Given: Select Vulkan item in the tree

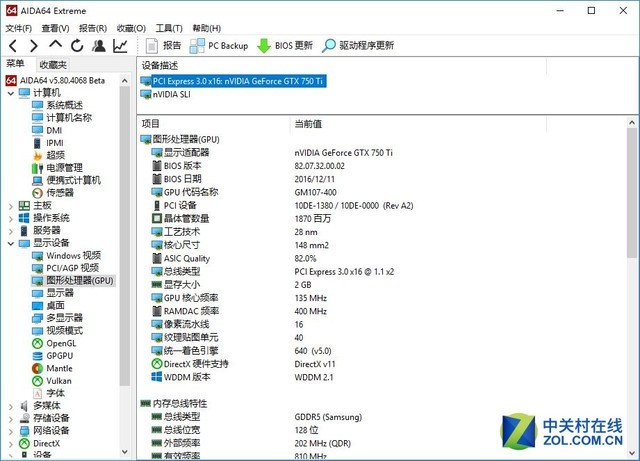Looking at the screenshot, I should [x=52, y=381].
